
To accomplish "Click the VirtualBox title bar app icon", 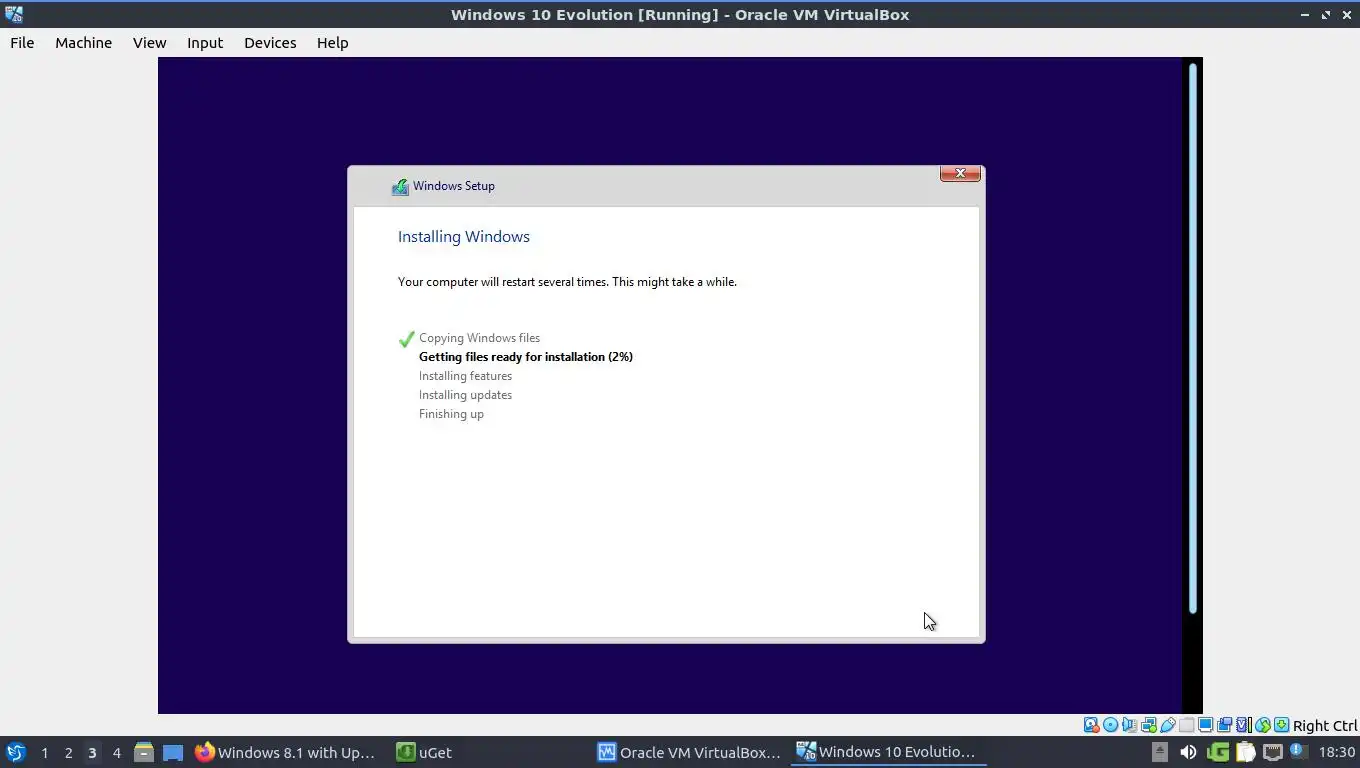I will pos(13,14).
